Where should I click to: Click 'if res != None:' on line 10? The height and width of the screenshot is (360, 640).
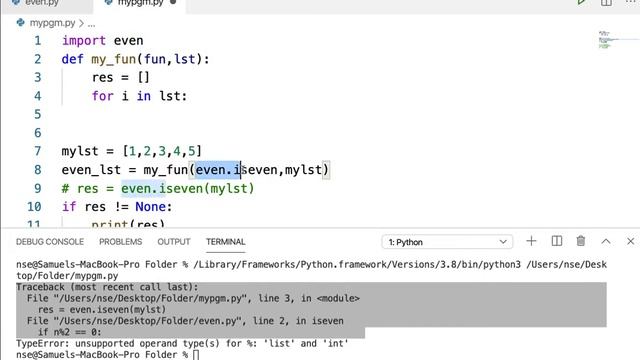[x=117, y=207]
